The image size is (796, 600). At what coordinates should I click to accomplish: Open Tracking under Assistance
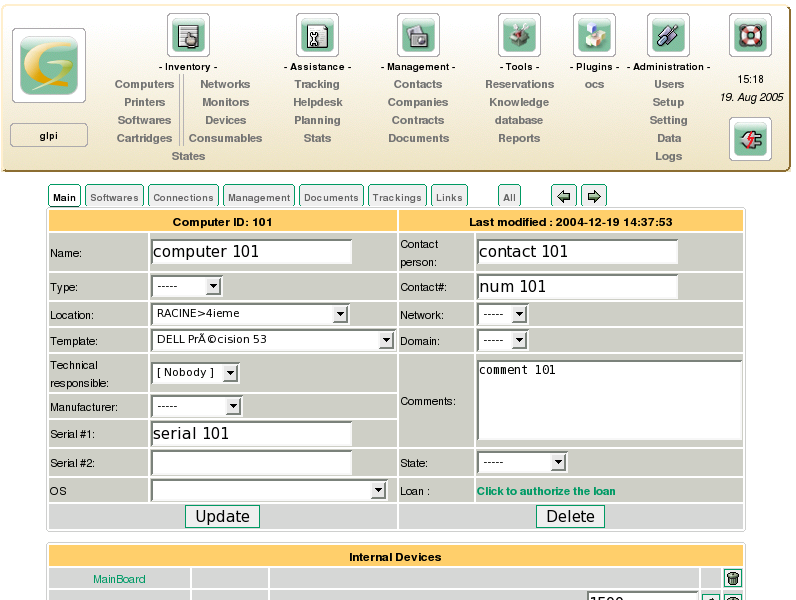317,84
